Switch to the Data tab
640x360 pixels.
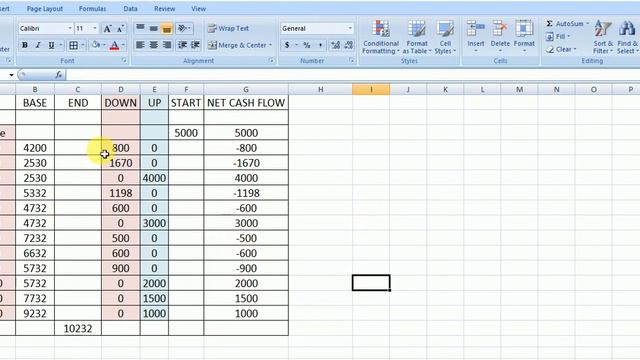130,9
